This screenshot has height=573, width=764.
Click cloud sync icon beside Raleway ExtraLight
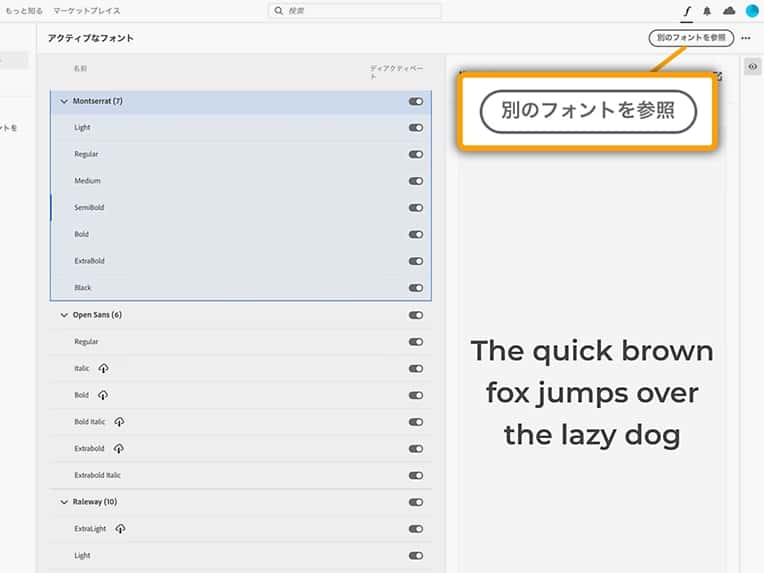(x=120, y=529)
